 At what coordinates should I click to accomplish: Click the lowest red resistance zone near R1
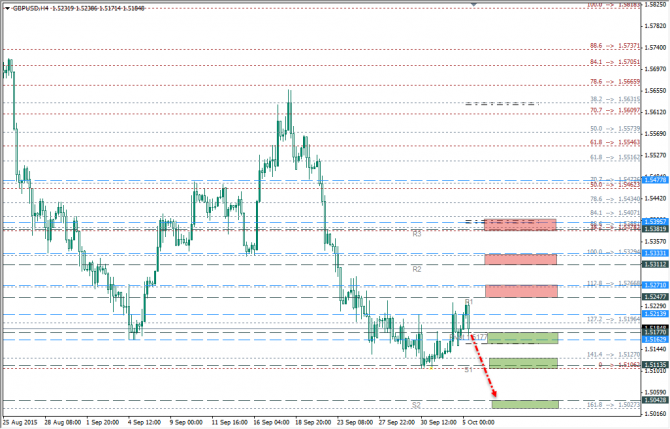[x=520, y=291]
